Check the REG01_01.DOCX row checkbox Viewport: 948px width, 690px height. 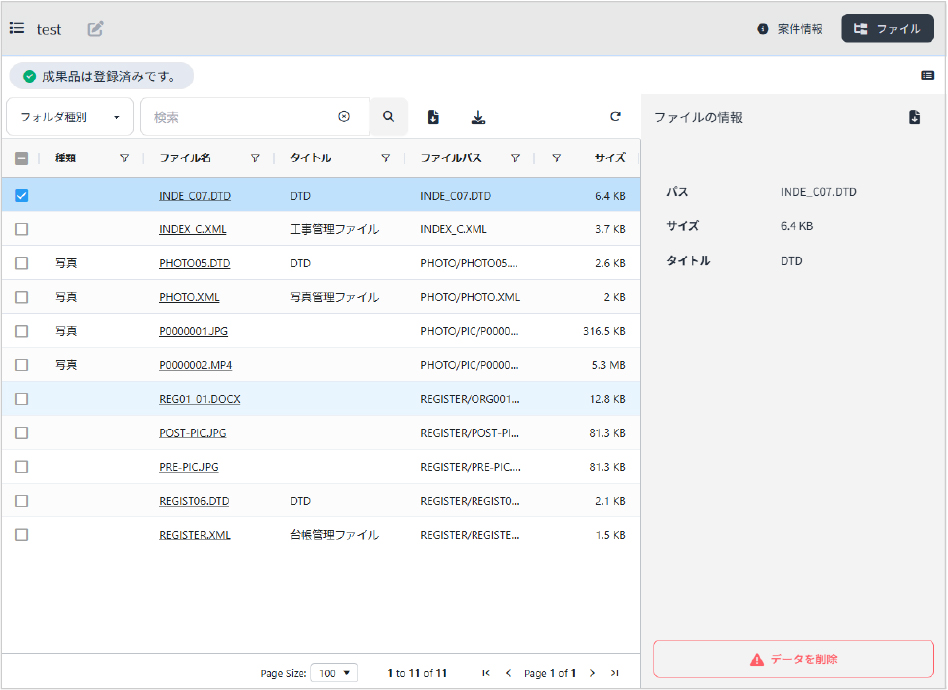pos(21,399)
